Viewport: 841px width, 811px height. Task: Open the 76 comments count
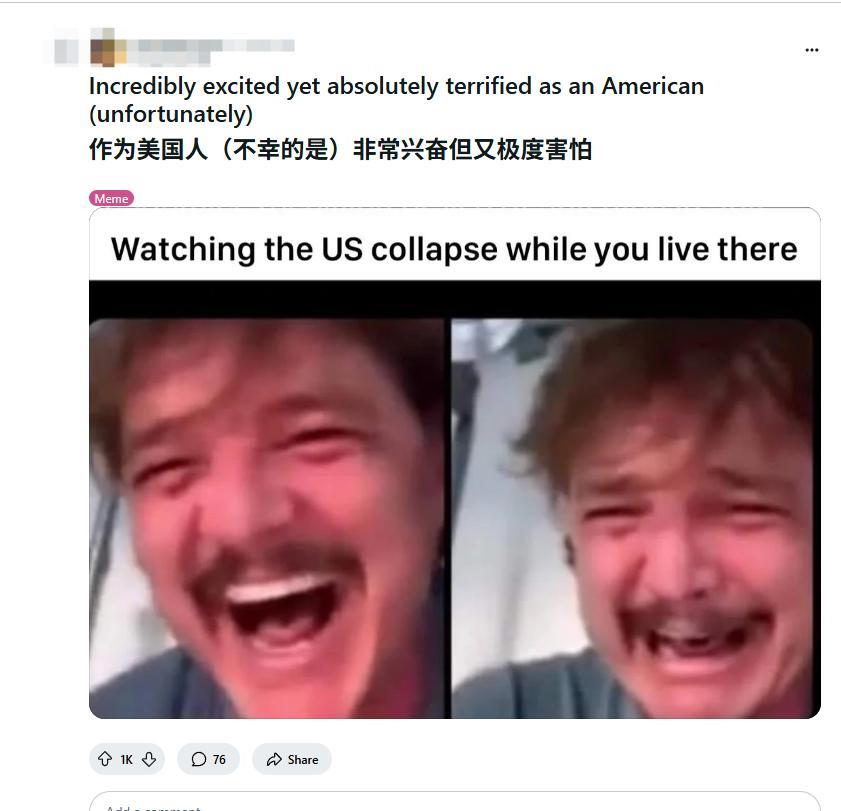click(219, 760)
